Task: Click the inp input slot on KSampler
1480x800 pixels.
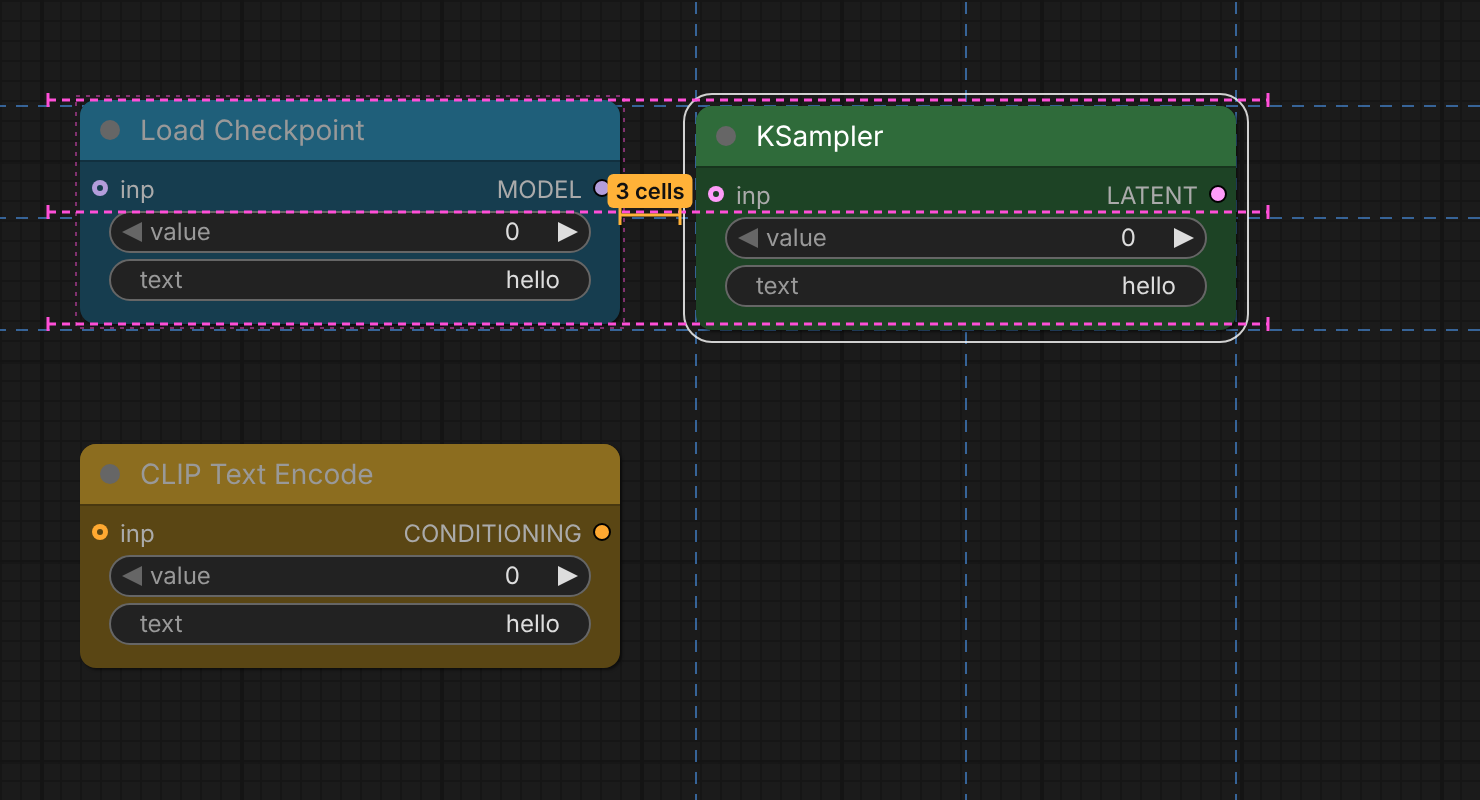Action: (x=715, y=194)
